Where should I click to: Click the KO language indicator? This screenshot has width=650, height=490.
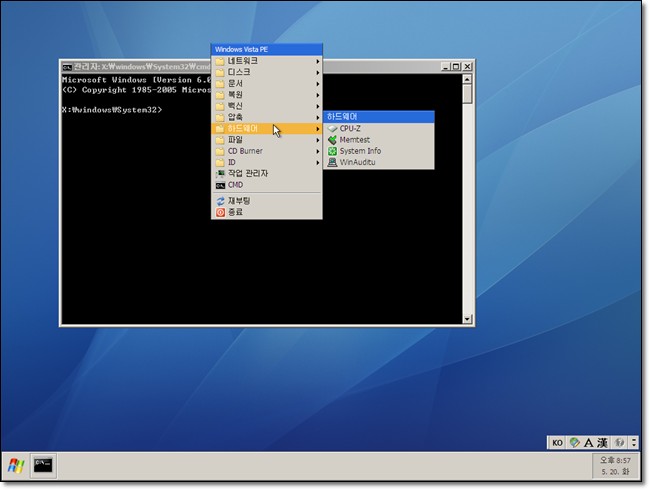(x=557, y=443)
